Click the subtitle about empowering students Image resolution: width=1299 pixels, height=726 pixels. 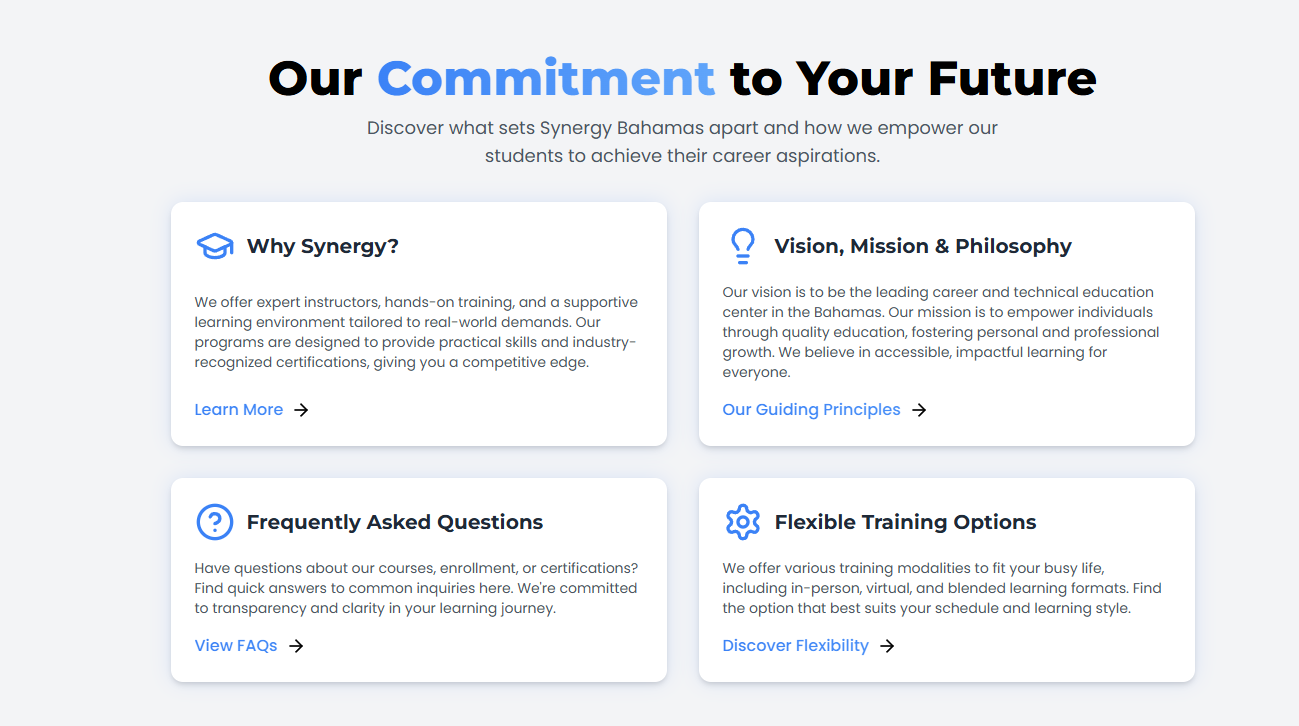(682, 141)
